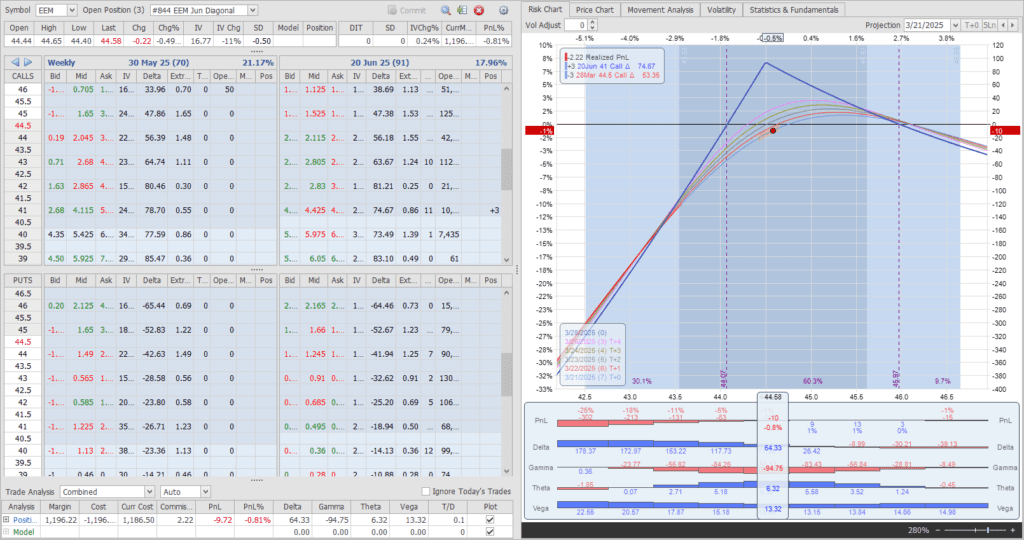This screenshot has width=1024, height=540.
Task: Go to previous expiration with left arrow
Action: click(x=15, y=63)
